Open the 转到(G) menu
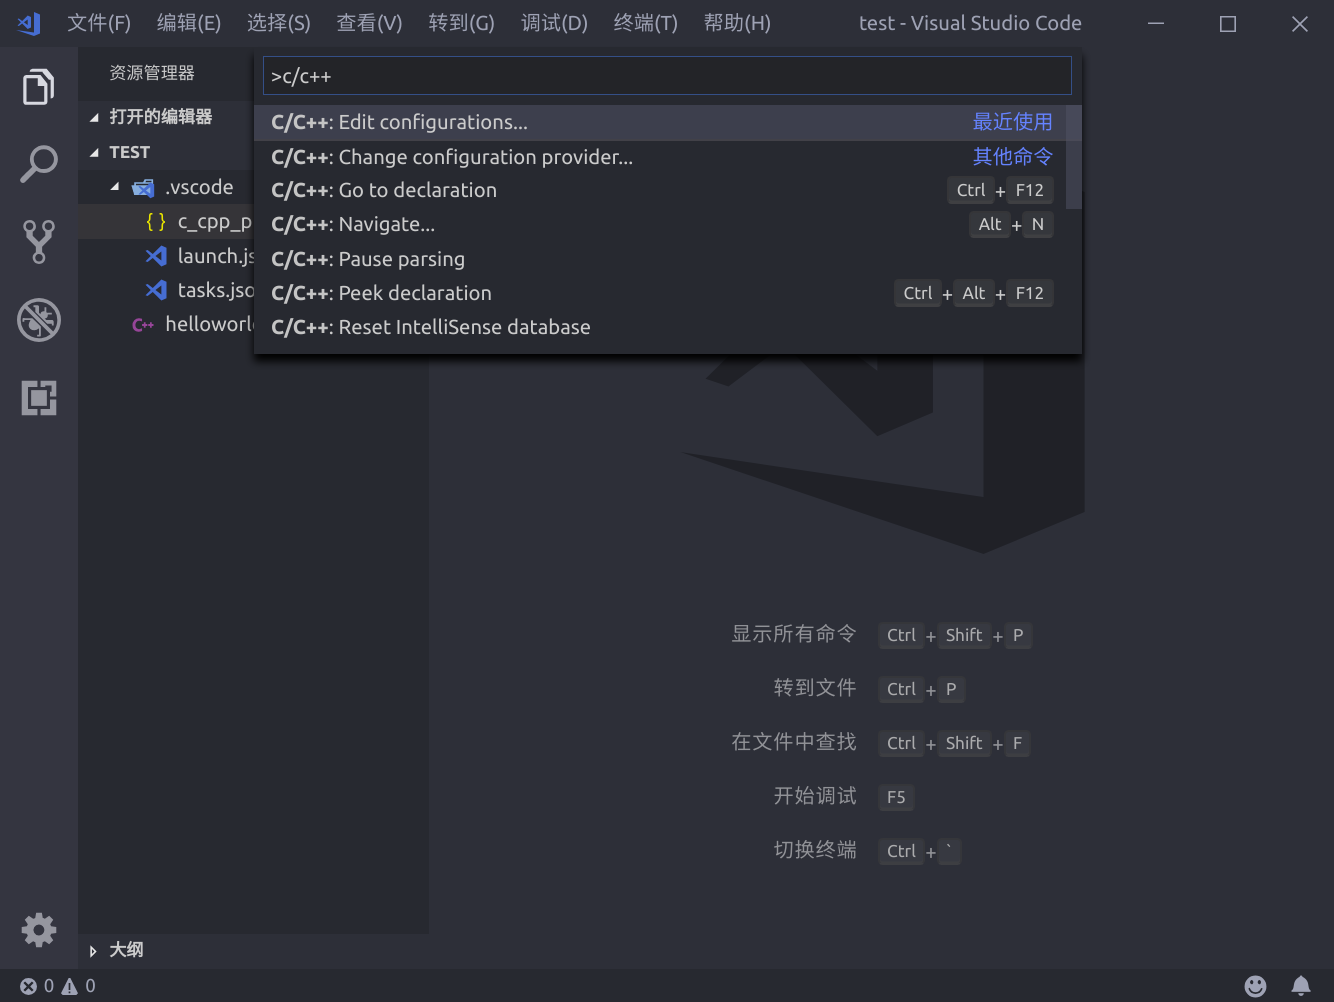Image resolution: width=1334 pixels, height=1002 pixels. pyautogui.click(x=462, y=23)
